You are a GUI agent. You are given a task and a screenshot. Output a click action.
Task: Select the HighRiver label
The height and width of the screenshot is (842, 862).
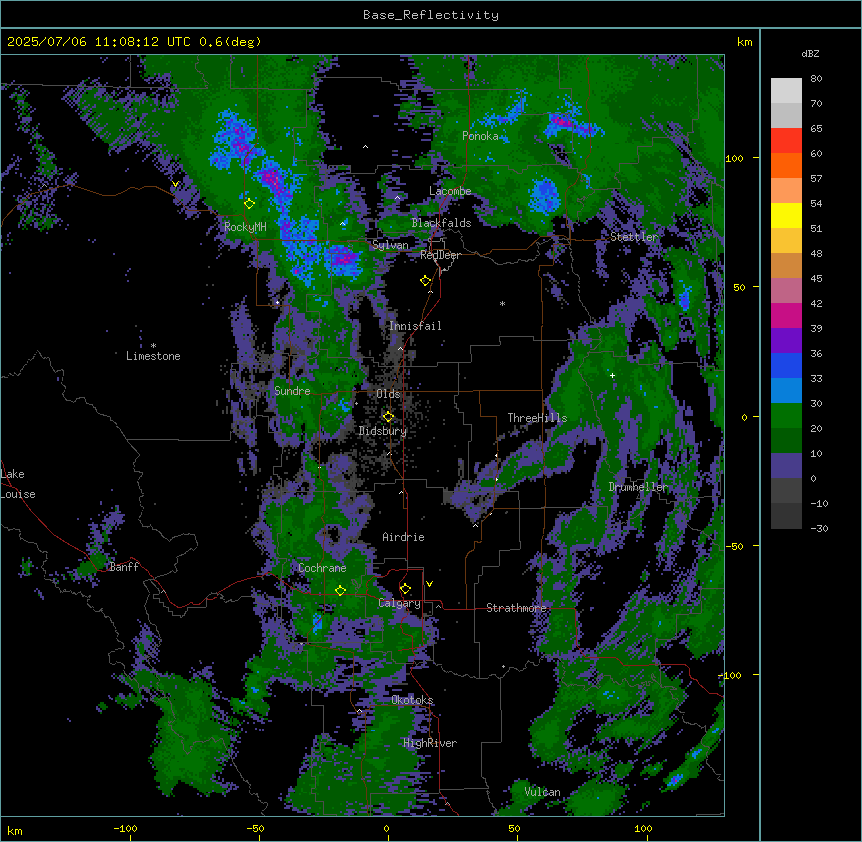tap(430, 743)
